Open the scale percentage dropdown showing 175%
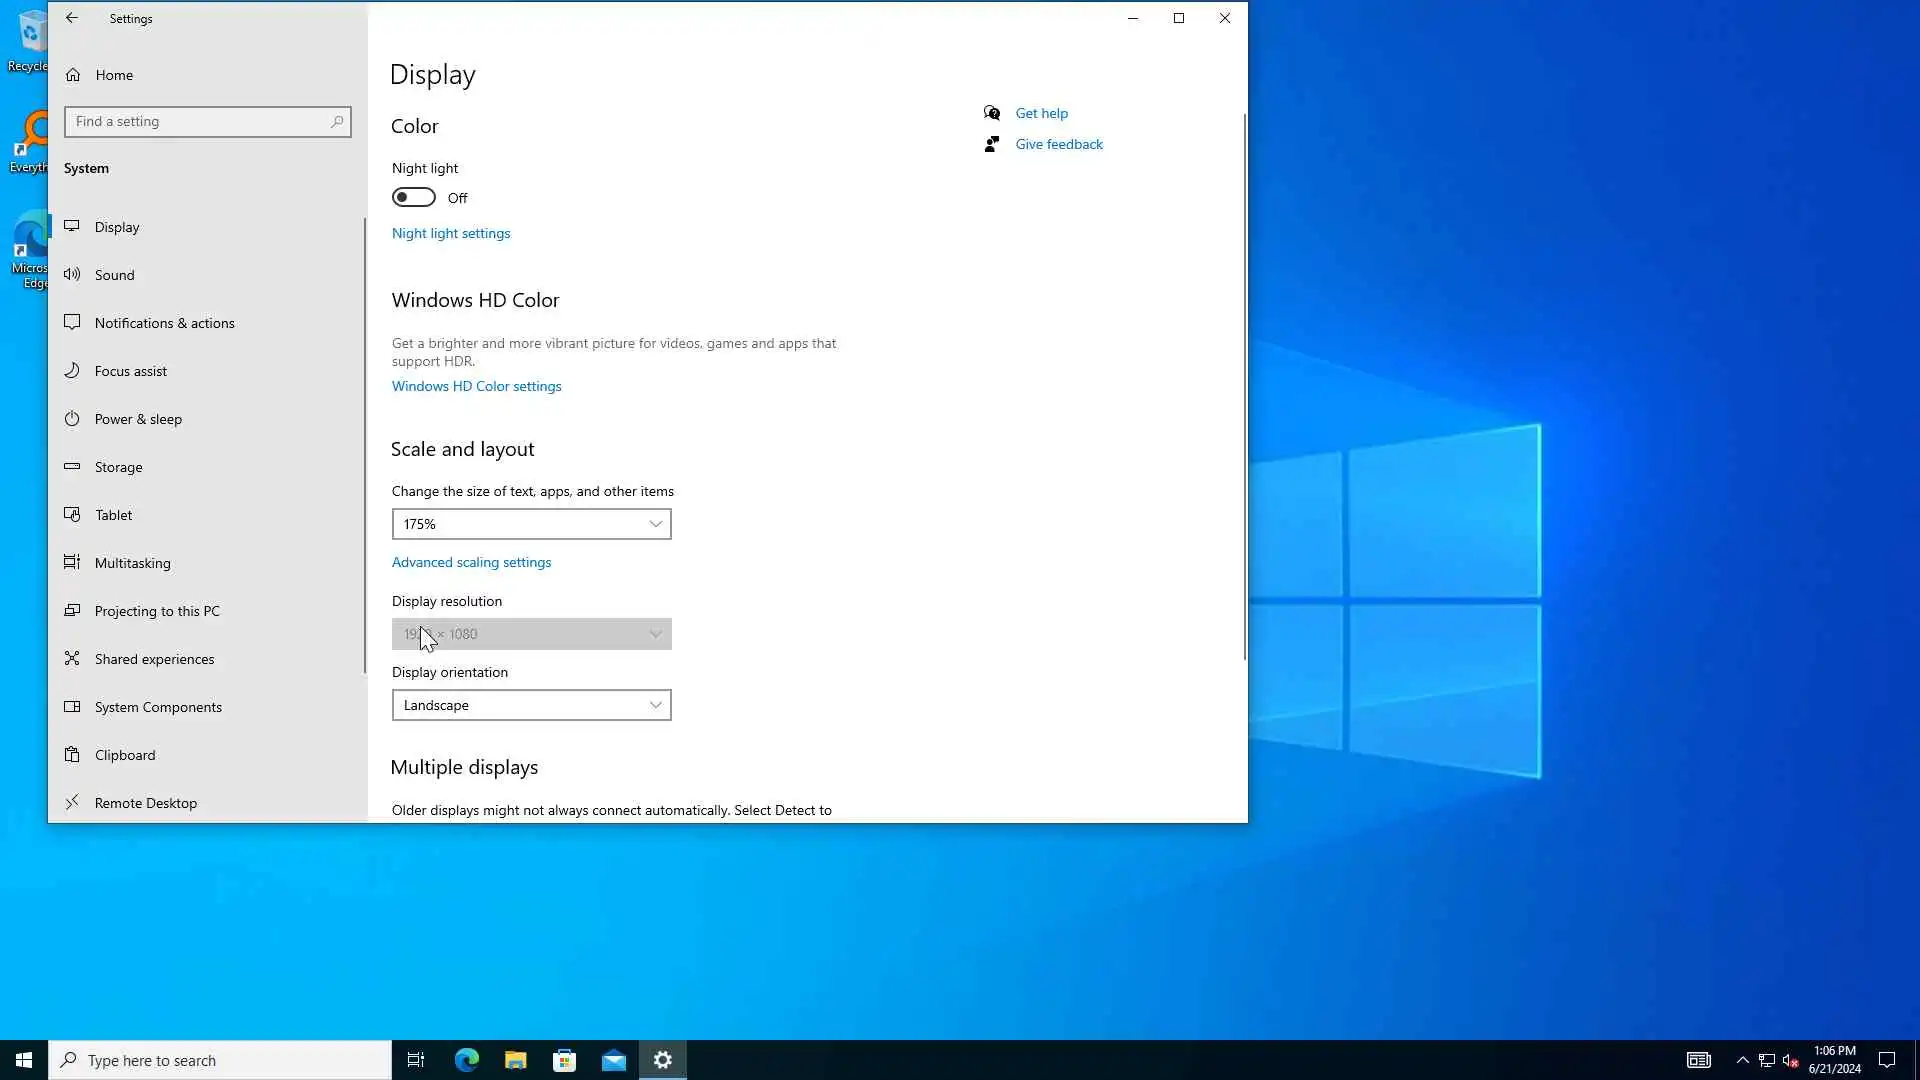1920x1080 pixels. click(531, 524)
